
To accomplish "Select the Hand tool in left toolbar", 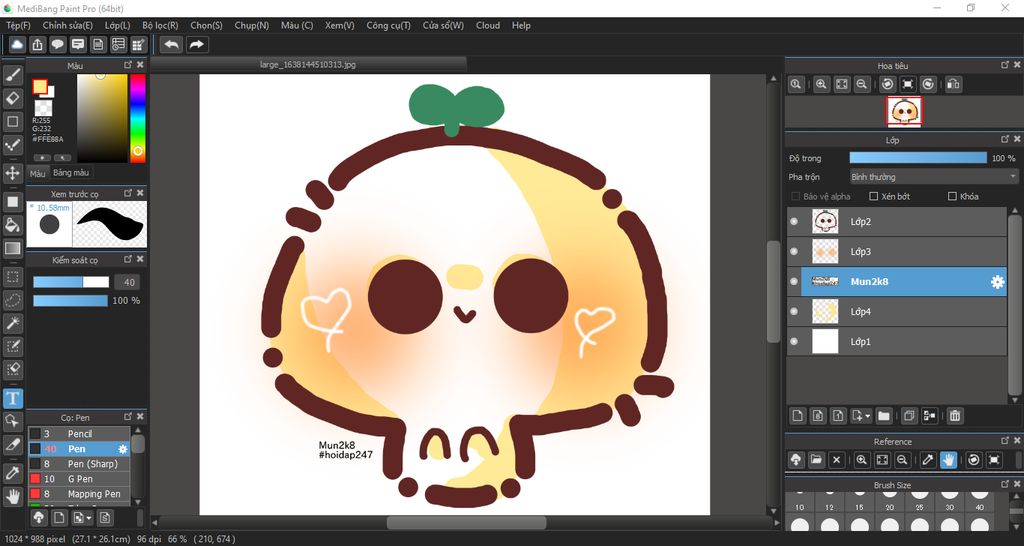I will pyautogui.click(x=12, y=497).
